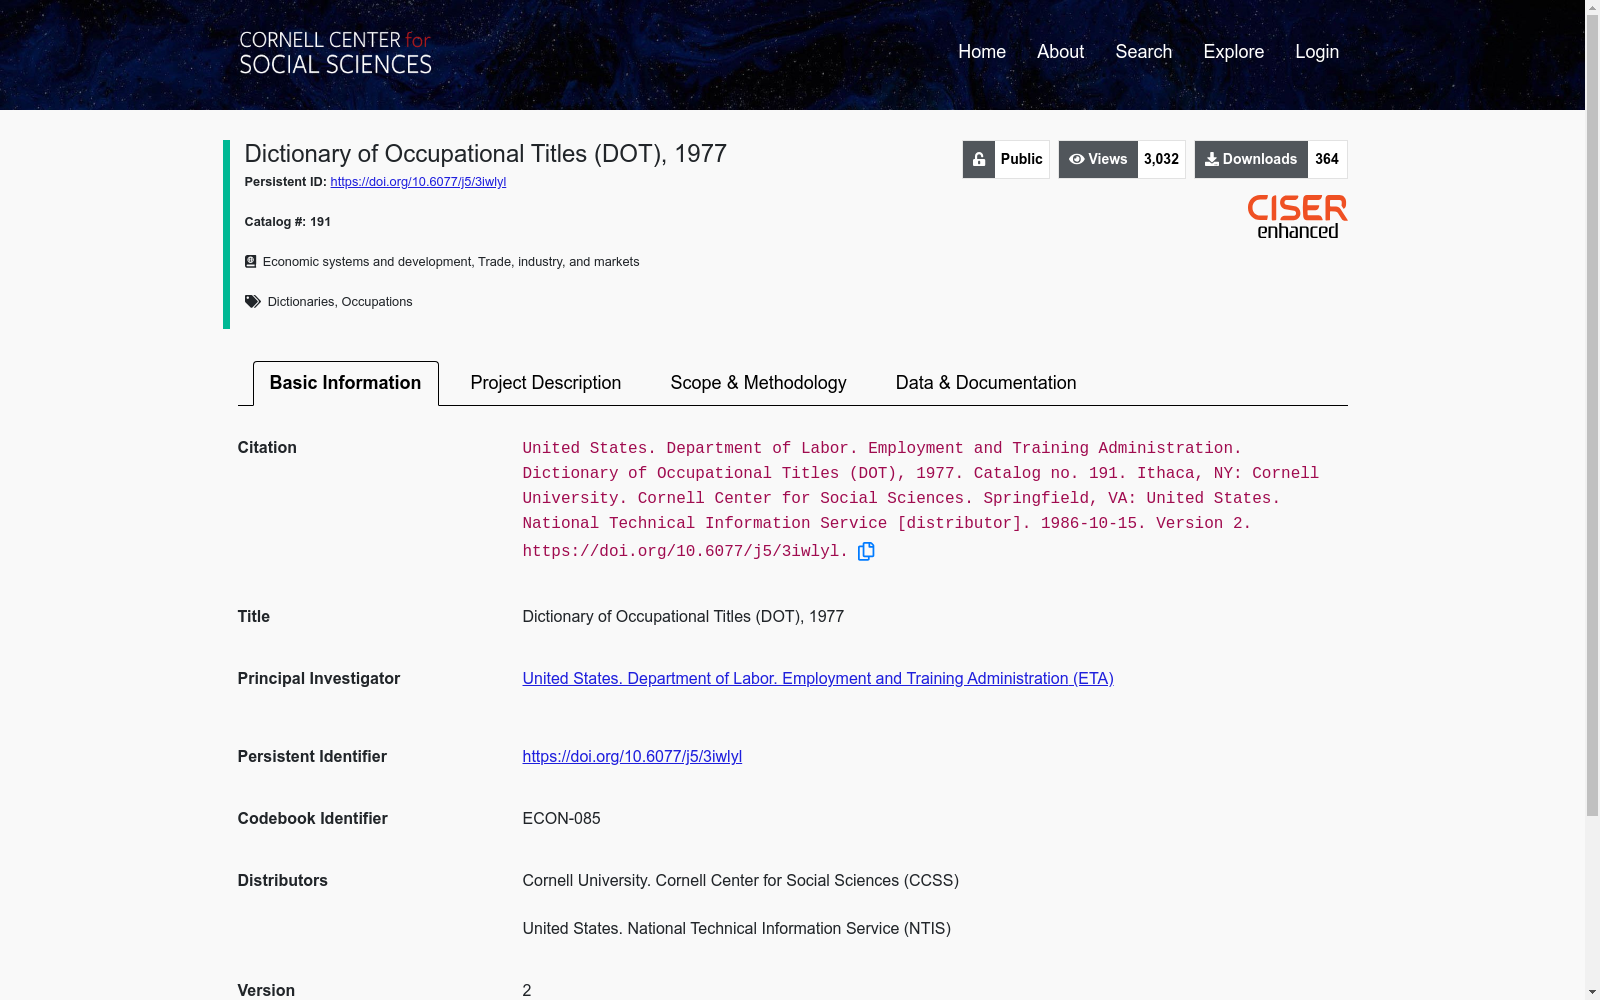Screen dimensions: 1600x1000
Task: Click the Citation field label
Action: click(x=267, y=447)
